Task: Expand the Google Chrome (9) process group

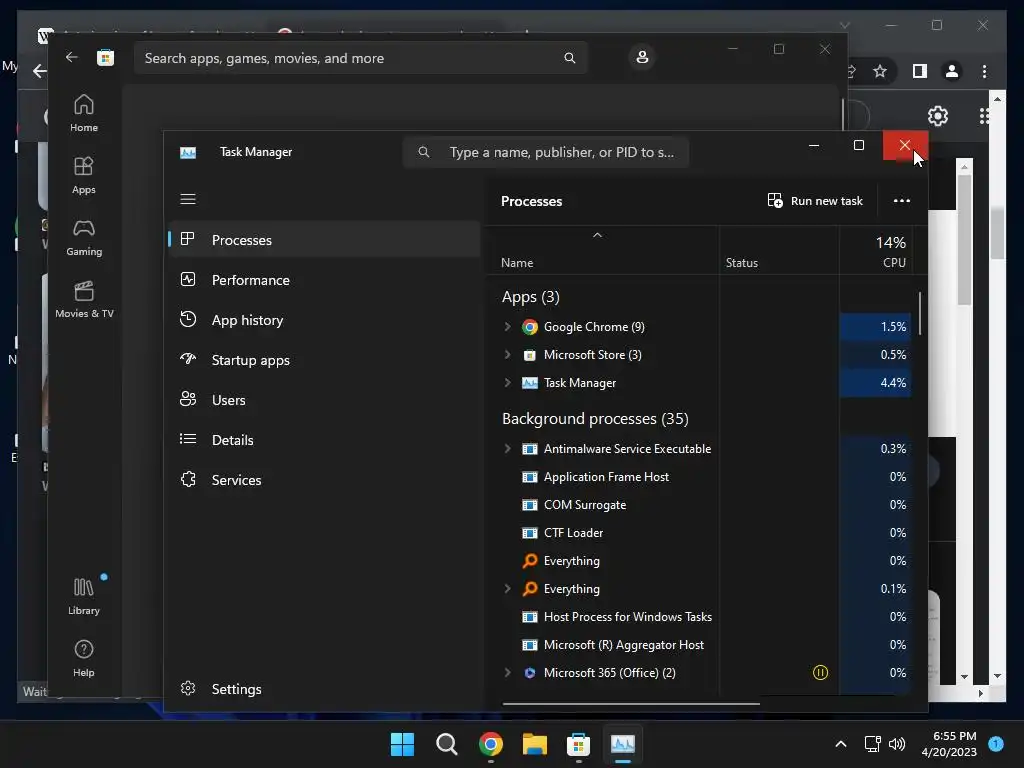Action: [x=507, y=327]
